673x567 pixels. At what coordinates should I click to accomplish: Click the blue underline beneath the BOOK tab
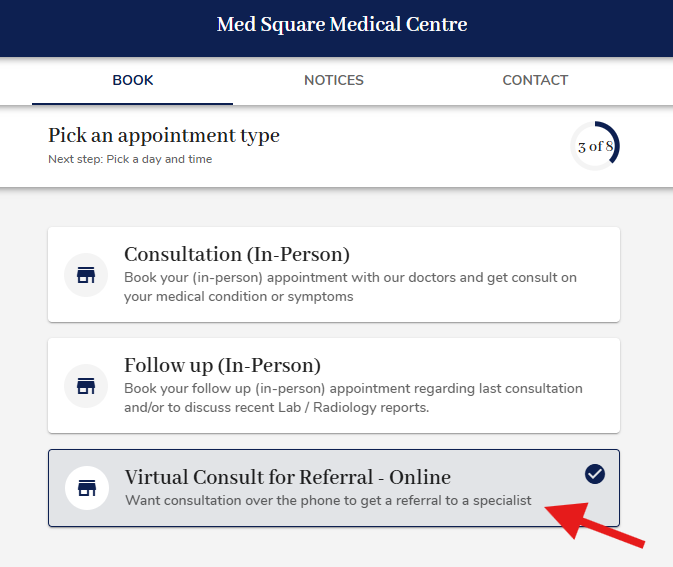[x=133, y=103]
